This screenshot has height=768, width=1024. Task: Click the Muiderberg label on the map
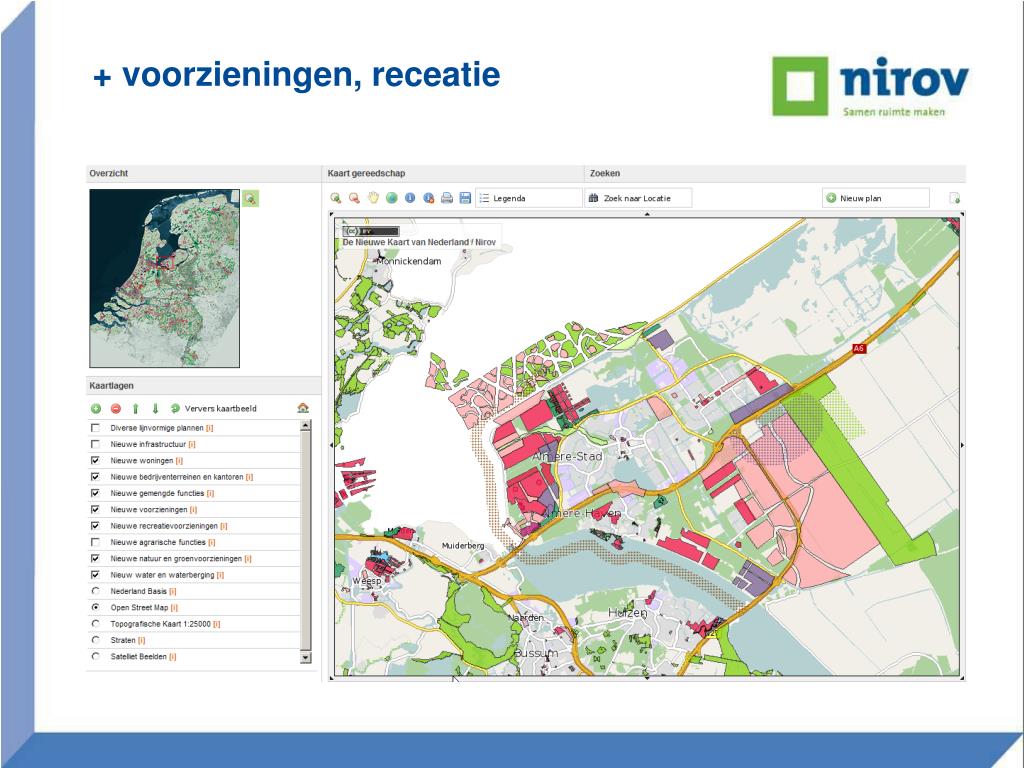tap(463, 545)
